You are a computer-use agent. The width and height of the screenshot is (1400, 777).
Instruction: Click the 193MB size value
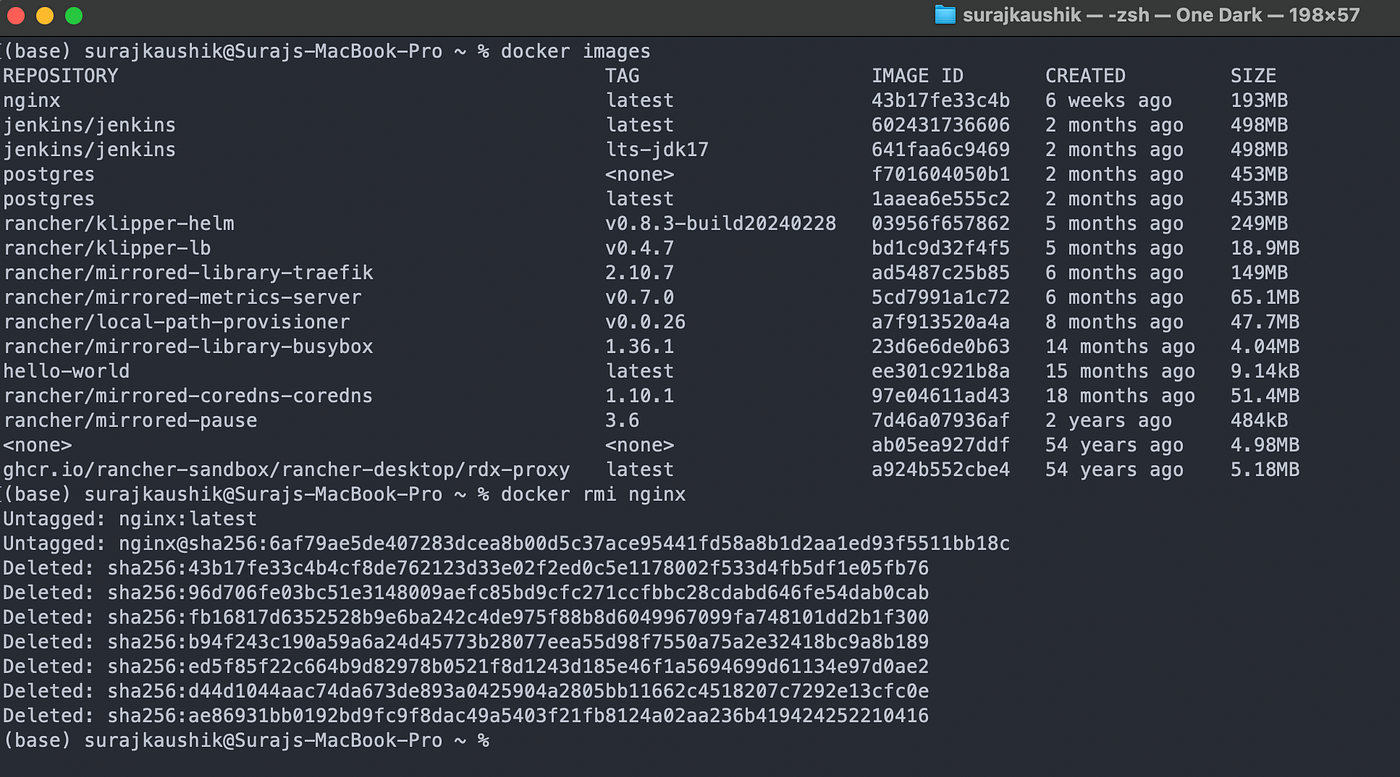pyautogui.click(x=1259, y=100)
